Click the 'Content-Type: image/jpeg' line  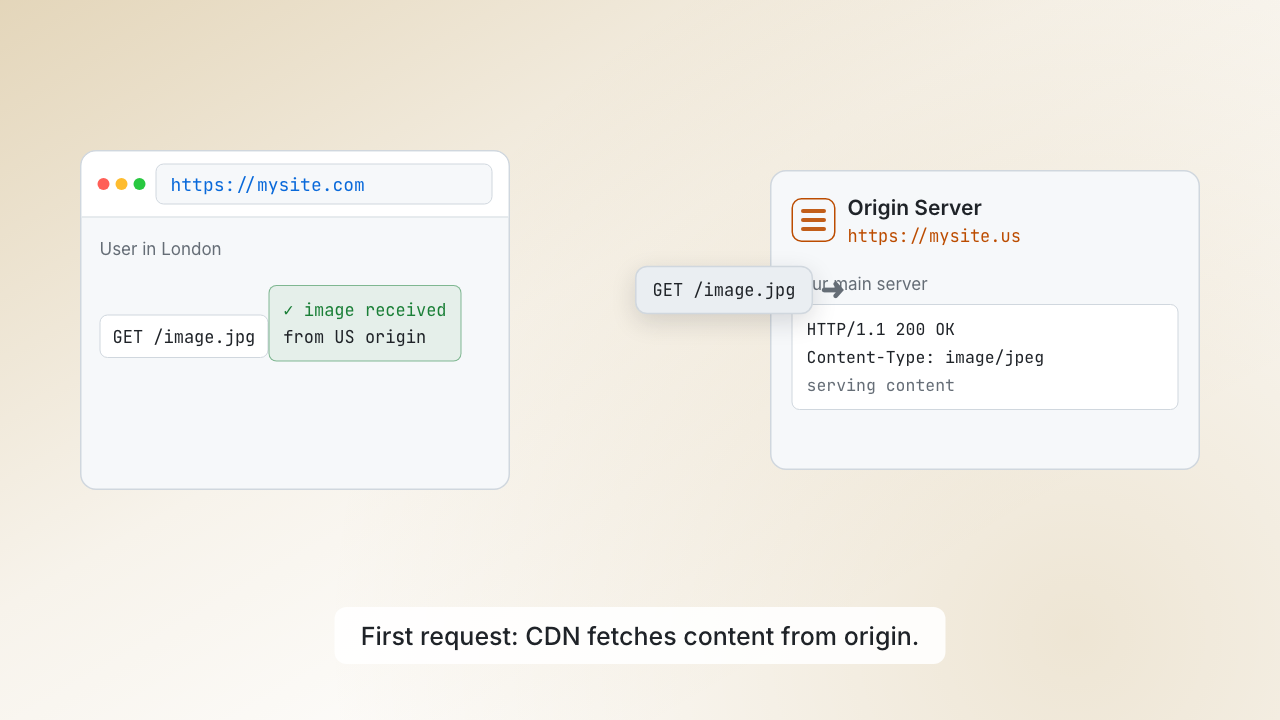[925, 358]
